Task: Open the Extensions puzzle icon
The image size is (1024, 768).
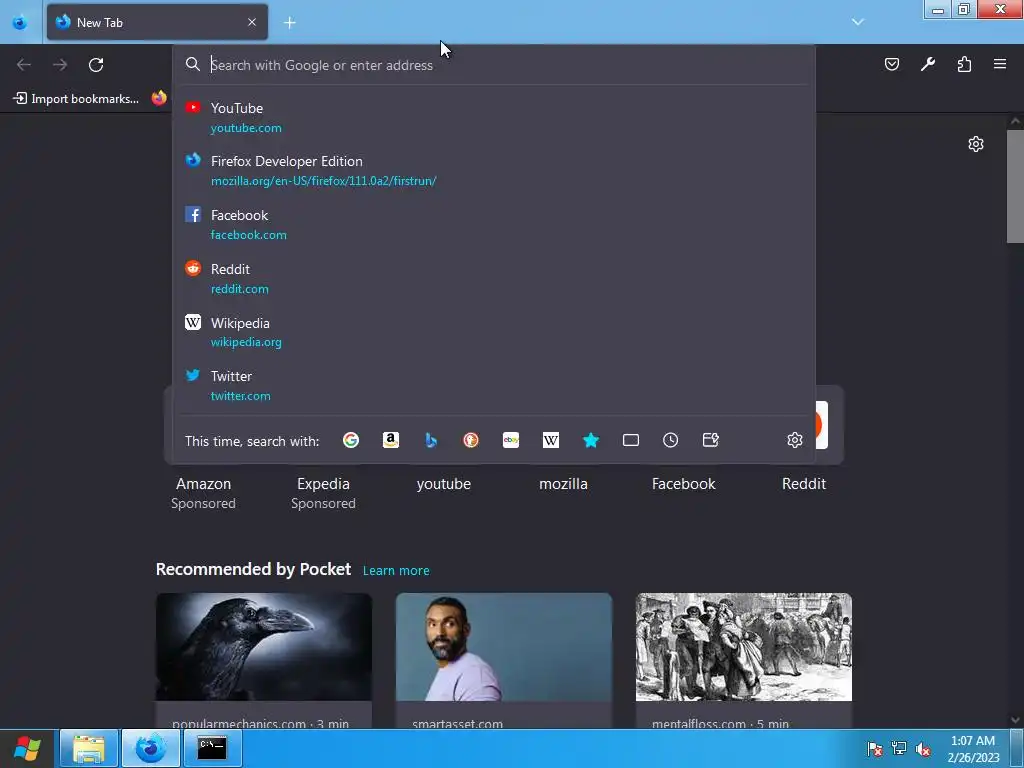Action: (964, 64)
